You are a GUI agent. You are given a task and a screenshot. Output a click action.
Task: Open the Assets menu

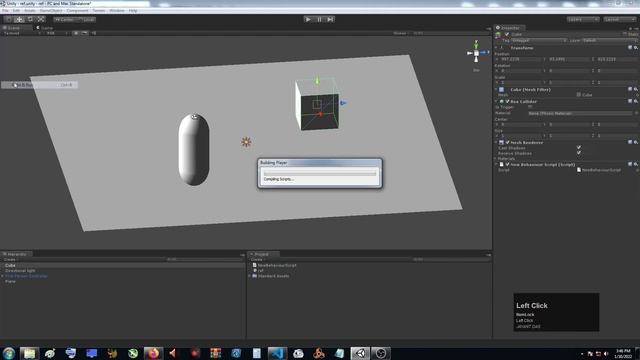click(29, 11)
